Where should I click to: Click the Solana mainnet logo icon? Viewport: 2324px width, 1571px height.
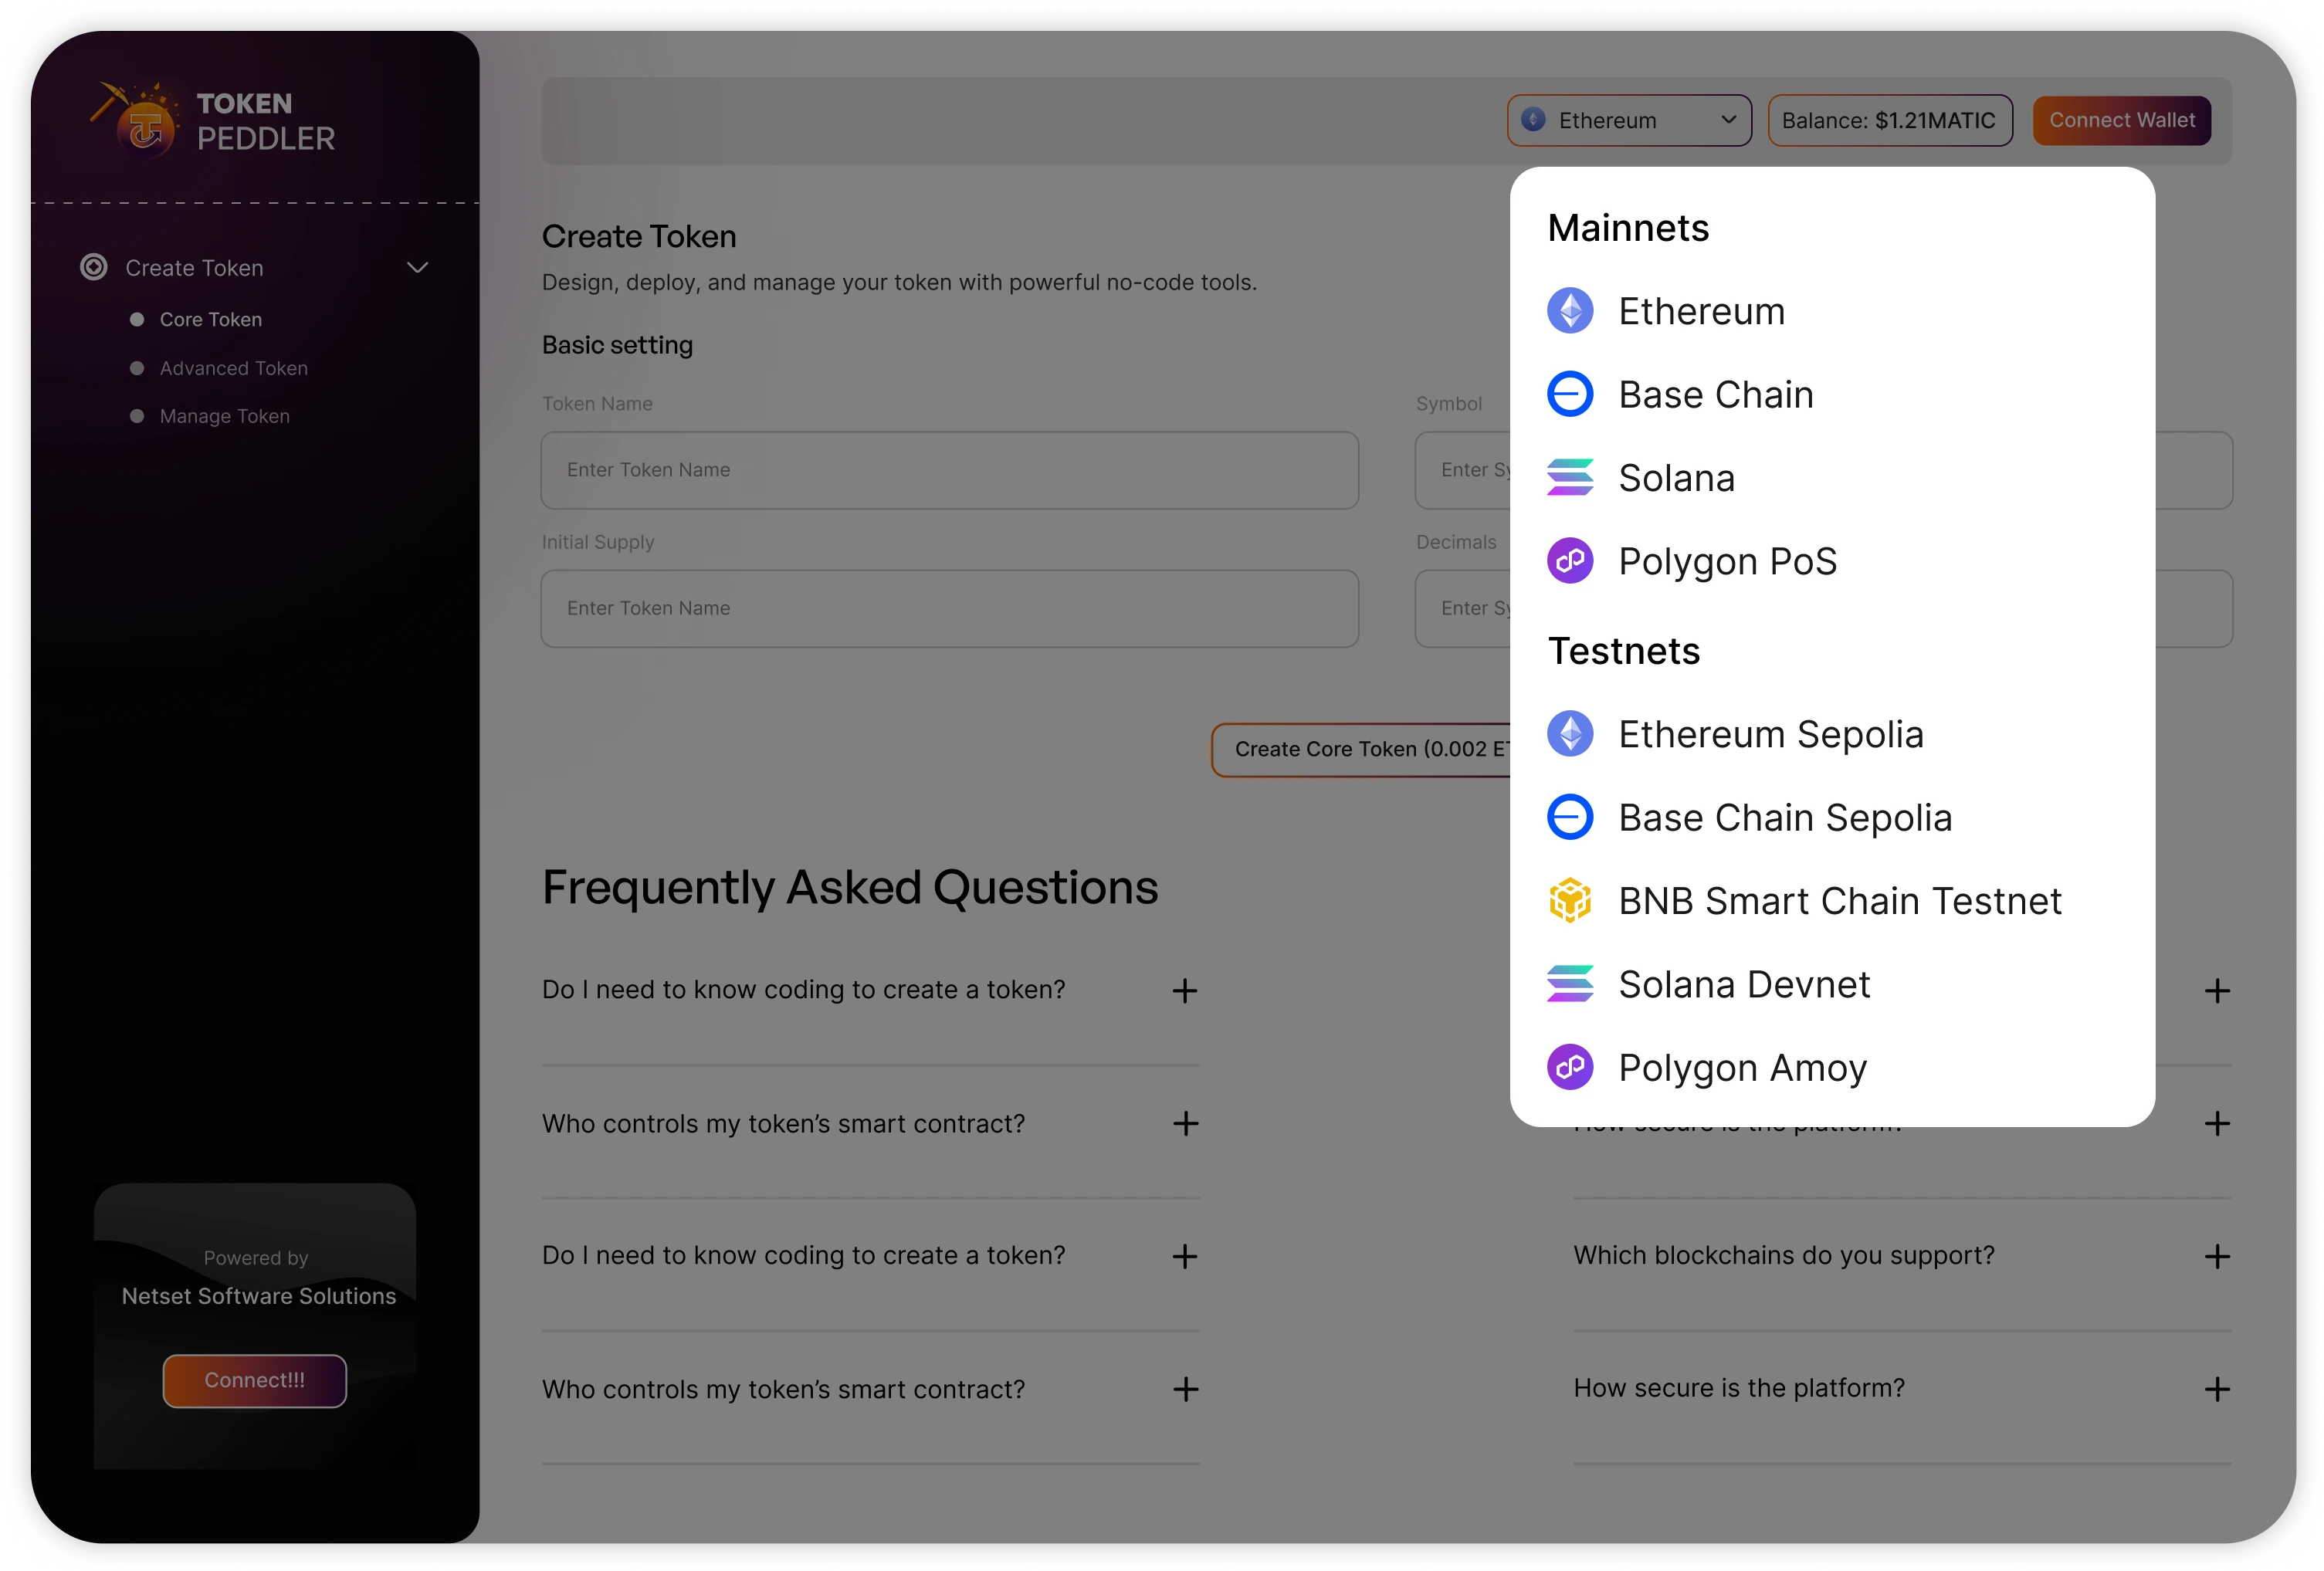click(1570, 478)
